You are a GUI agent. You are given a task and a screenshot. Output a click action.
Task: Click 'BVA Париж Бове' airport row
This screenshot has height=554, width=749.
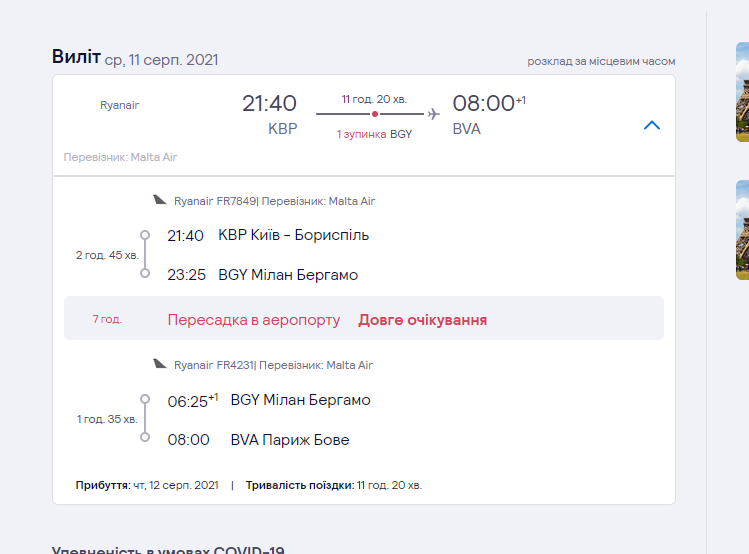(x=289, y=439)
